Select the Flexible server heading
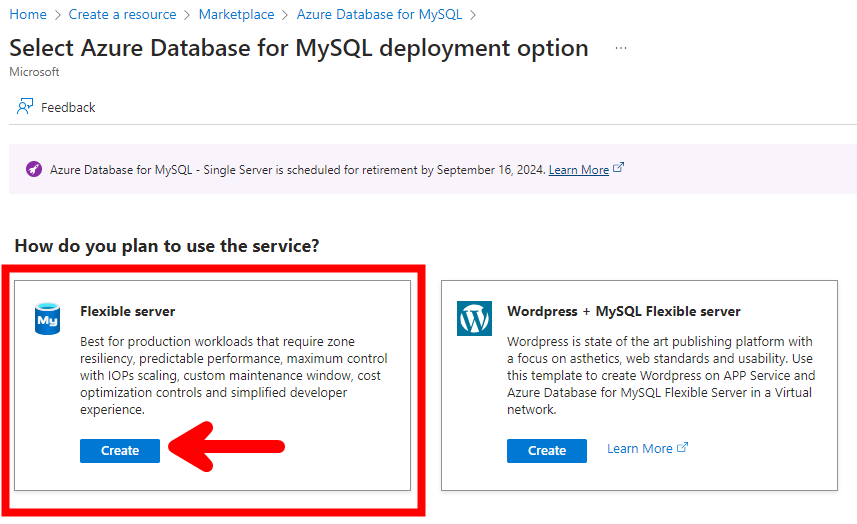857x524 pixels. pos(127,311)
